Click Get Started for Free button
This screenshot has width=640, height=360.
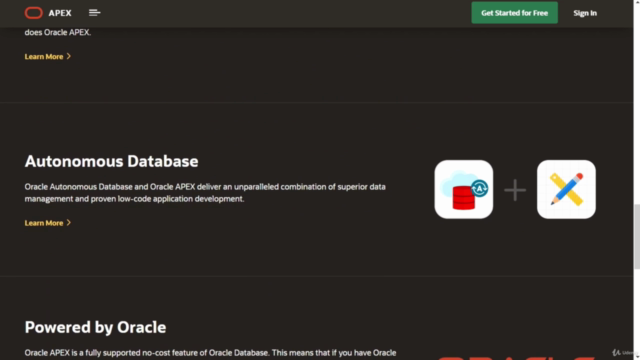pyautogui.click(x=514, y=13)
